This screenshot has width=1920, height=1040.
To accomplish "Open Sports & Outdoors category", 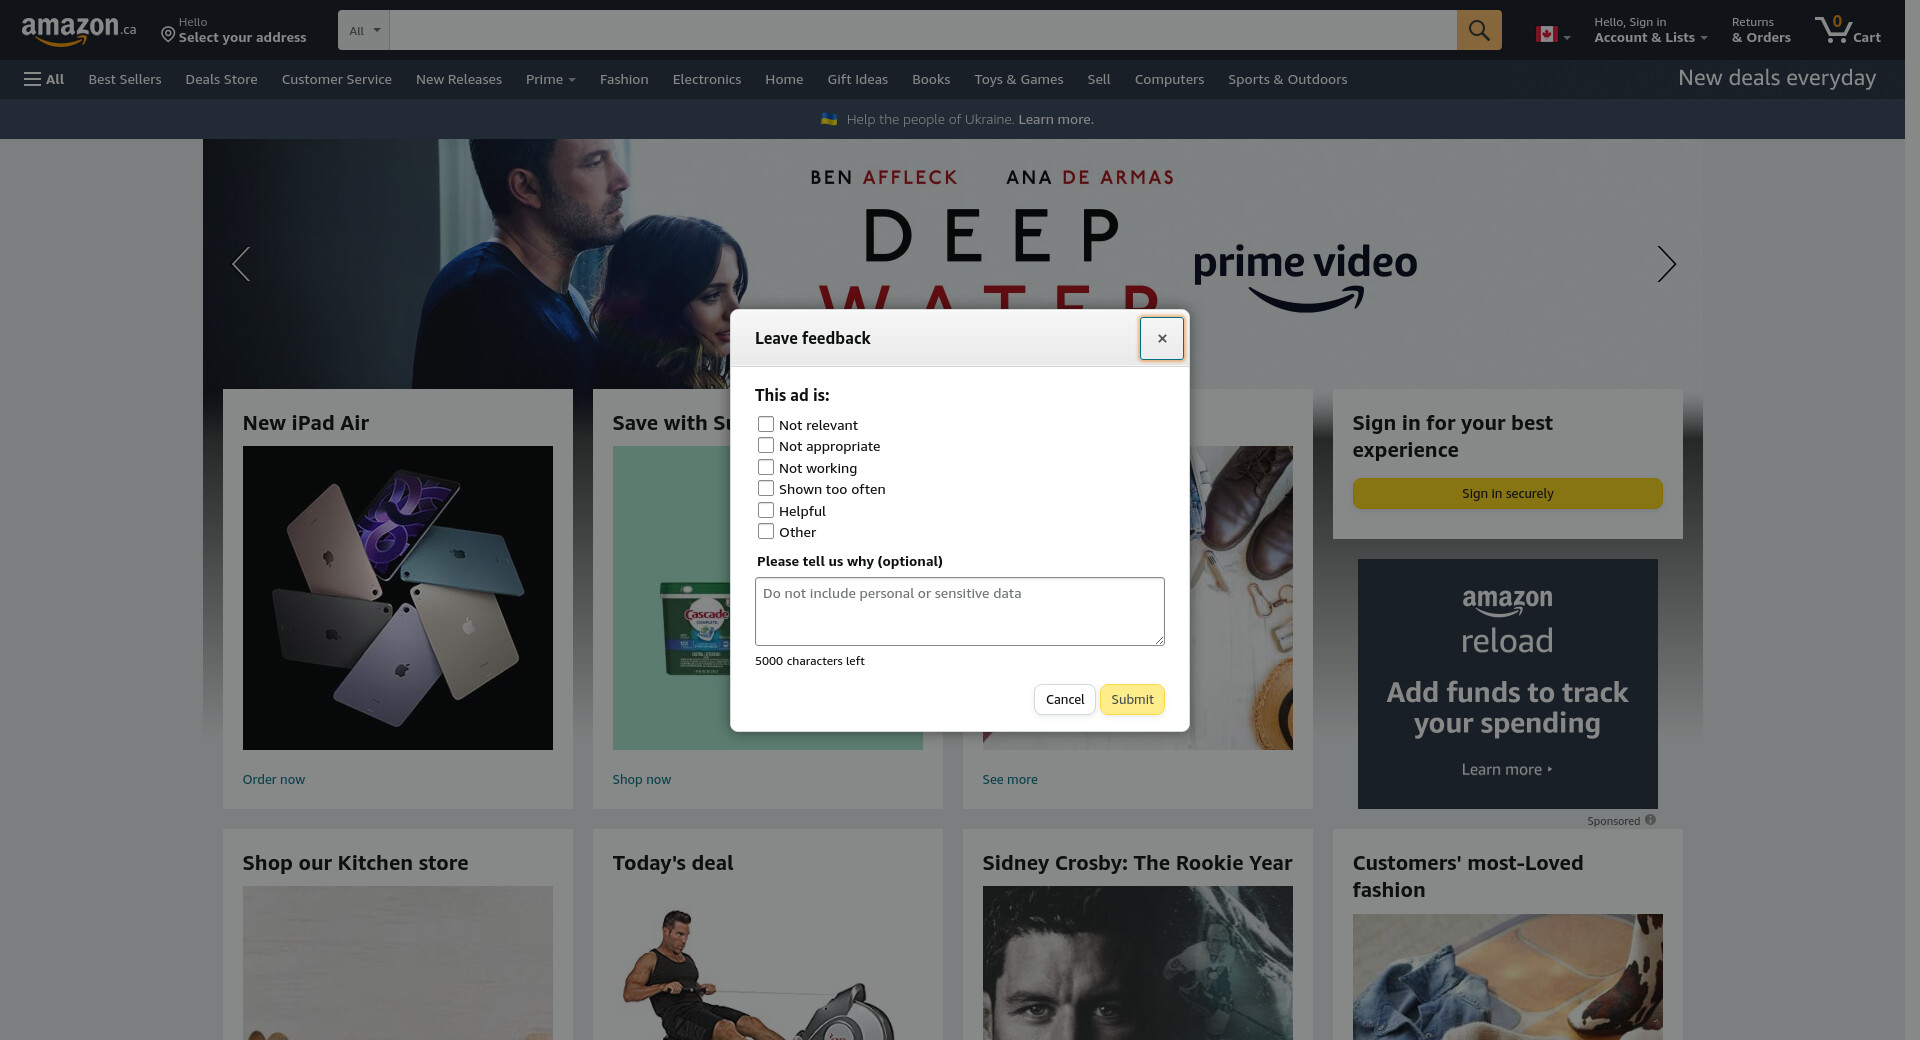I will [x=1288, y=79].
